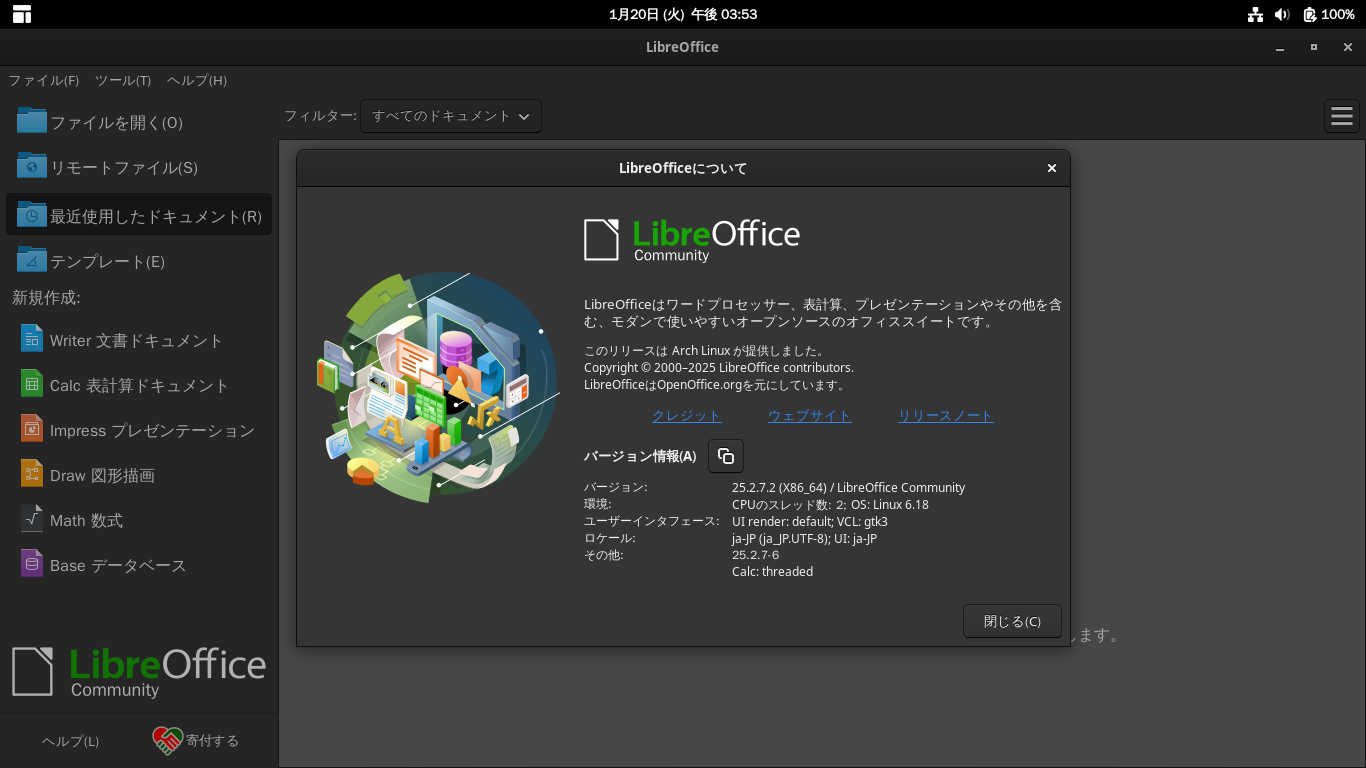Viewport: 1366px width, 768px height.
Task: Click ファイルを開く(O) folder icon
Action: pyautogui.click(x=32, y=121)
